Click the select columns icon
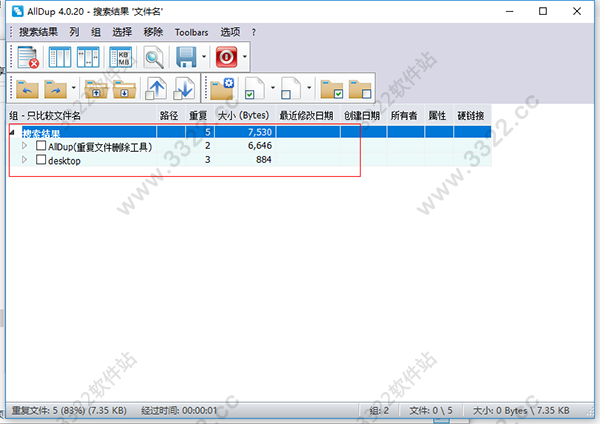Screen dimensions: 600x424 tap(60, 57)
